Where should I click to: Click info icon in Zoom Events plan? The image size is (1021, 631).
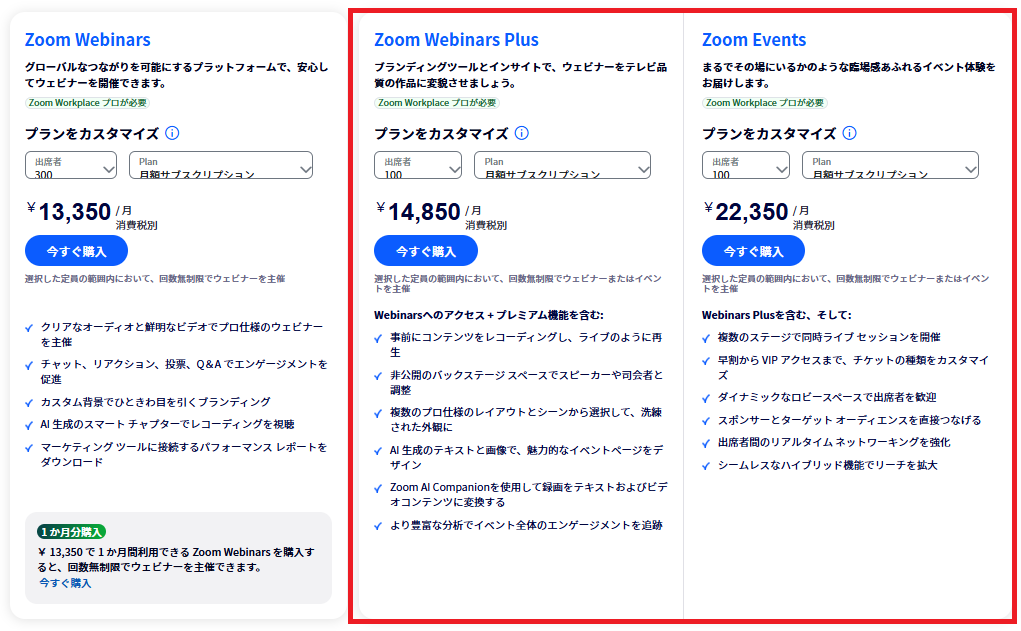[849, 133]
